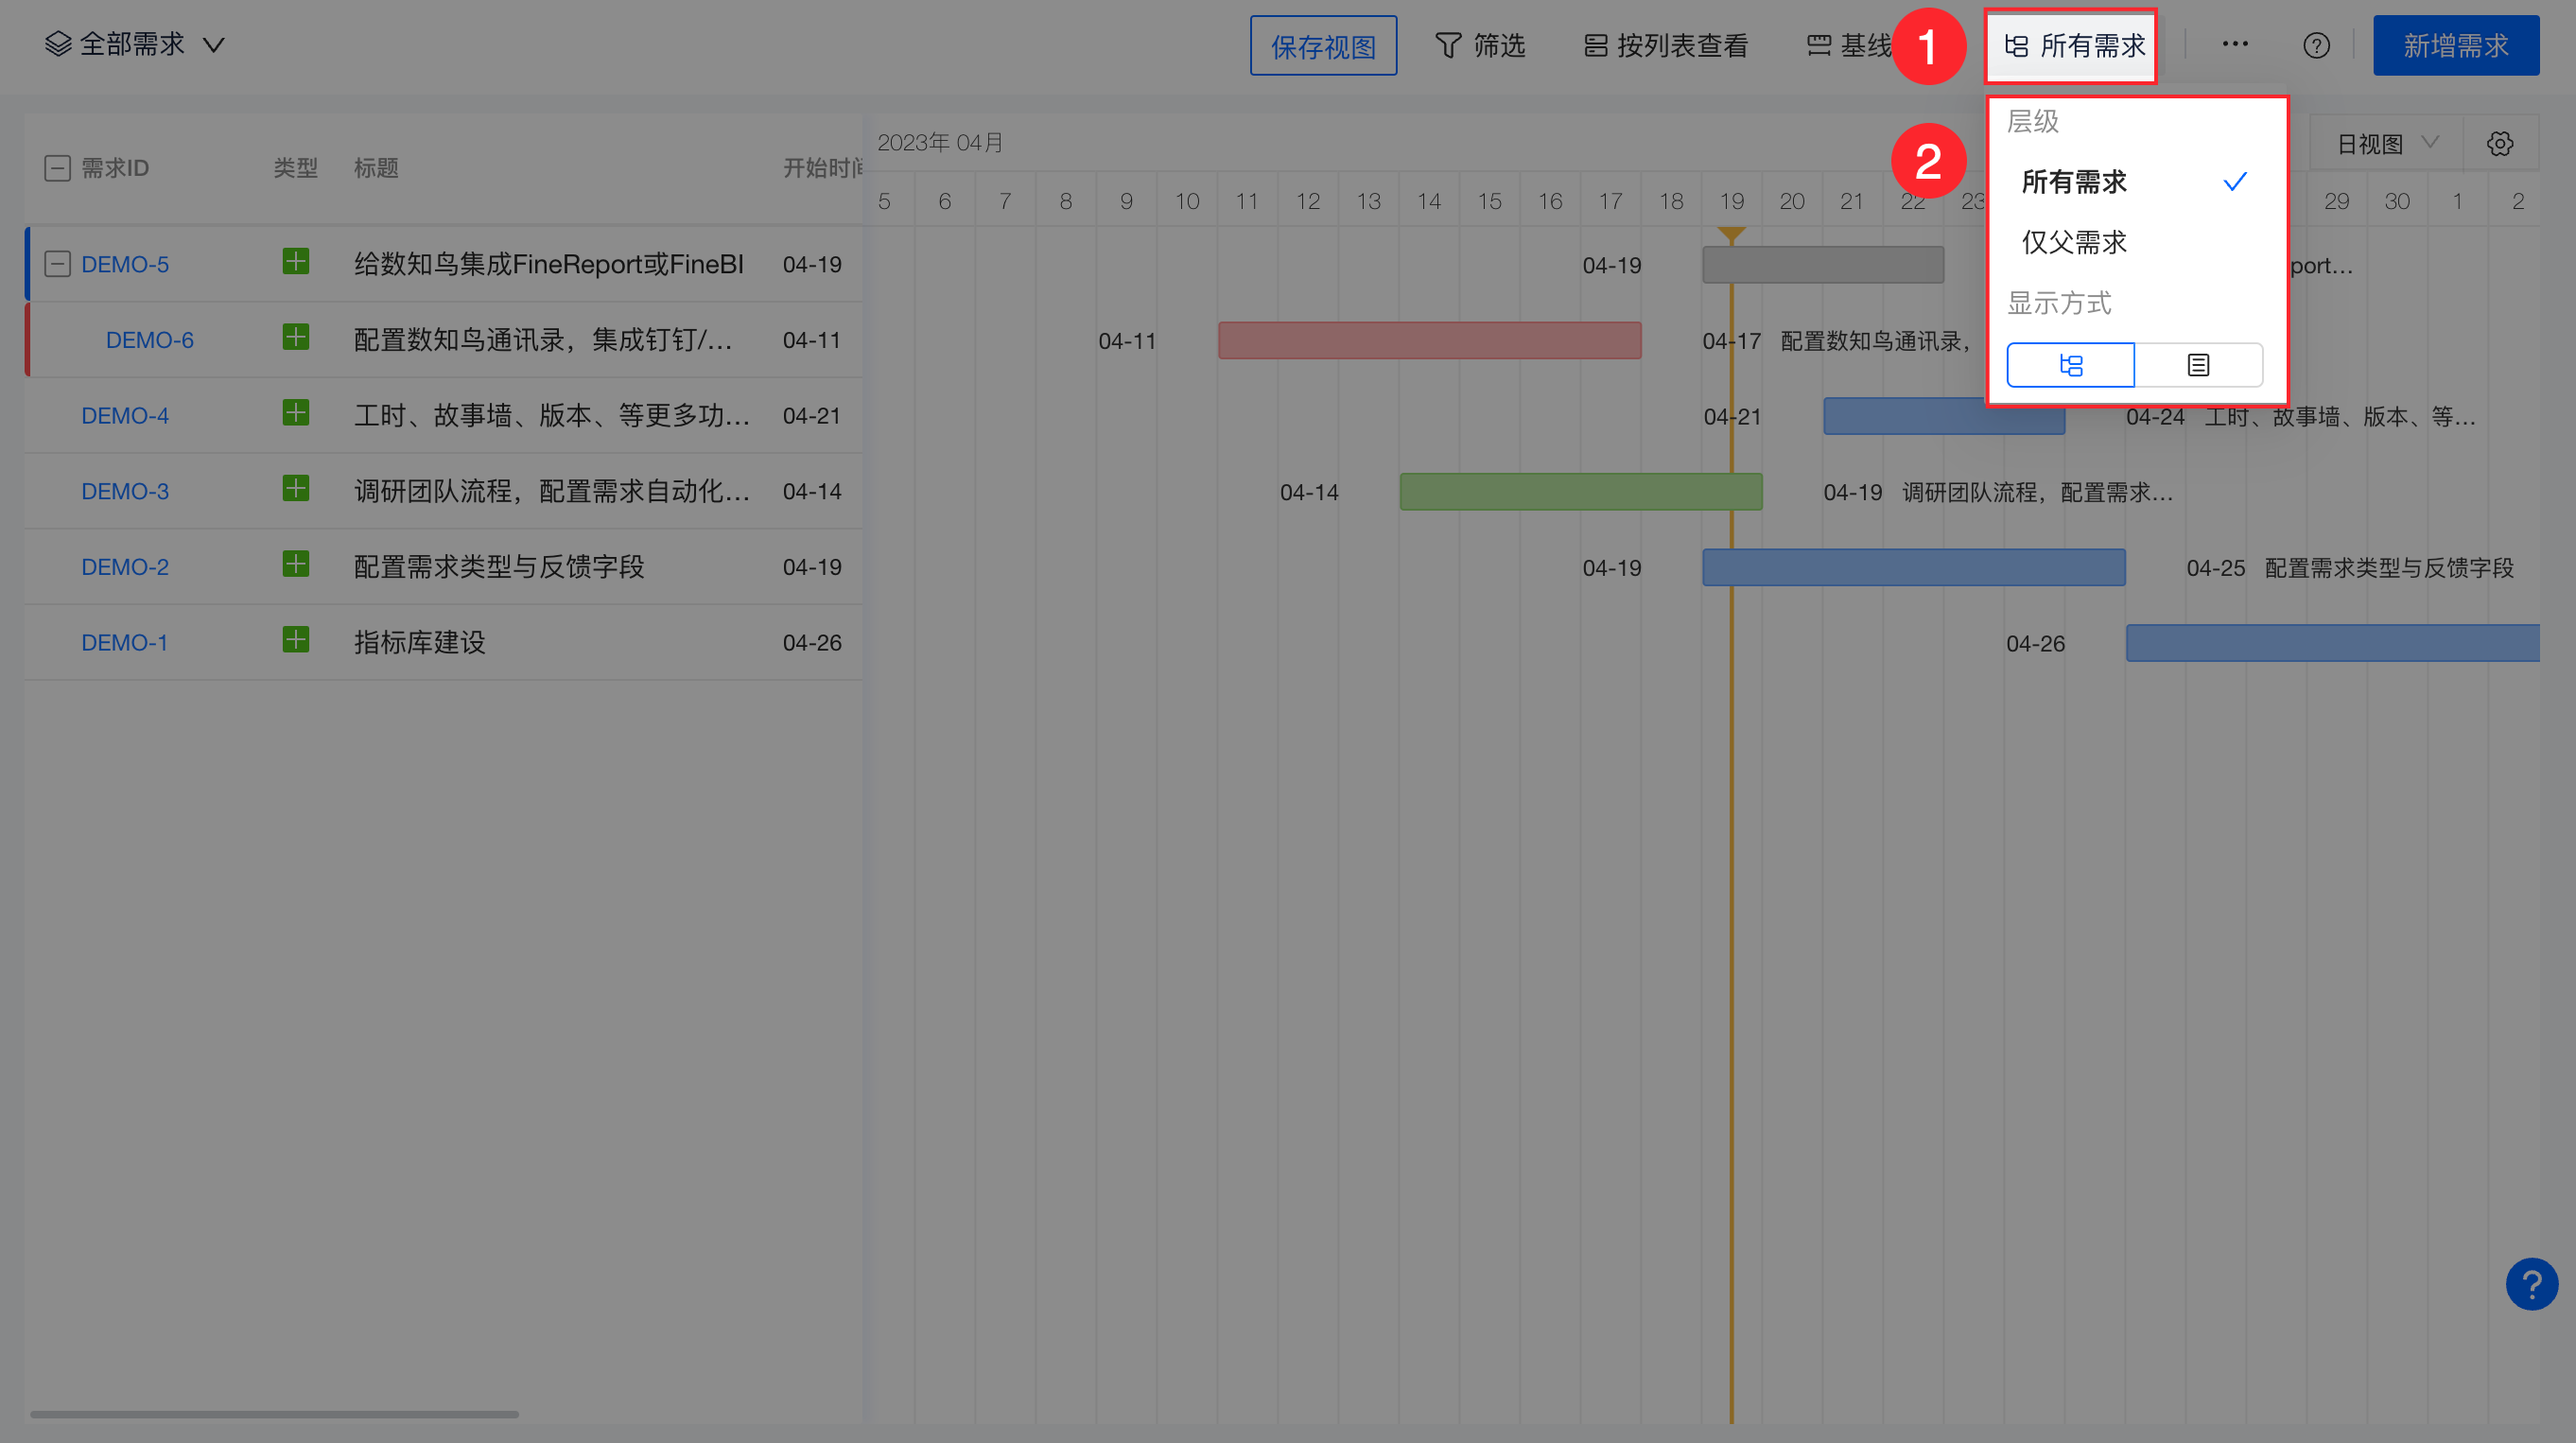2576x1443 pixels.
Task: Click the 新增需求 button
Action: (2455, 46)
